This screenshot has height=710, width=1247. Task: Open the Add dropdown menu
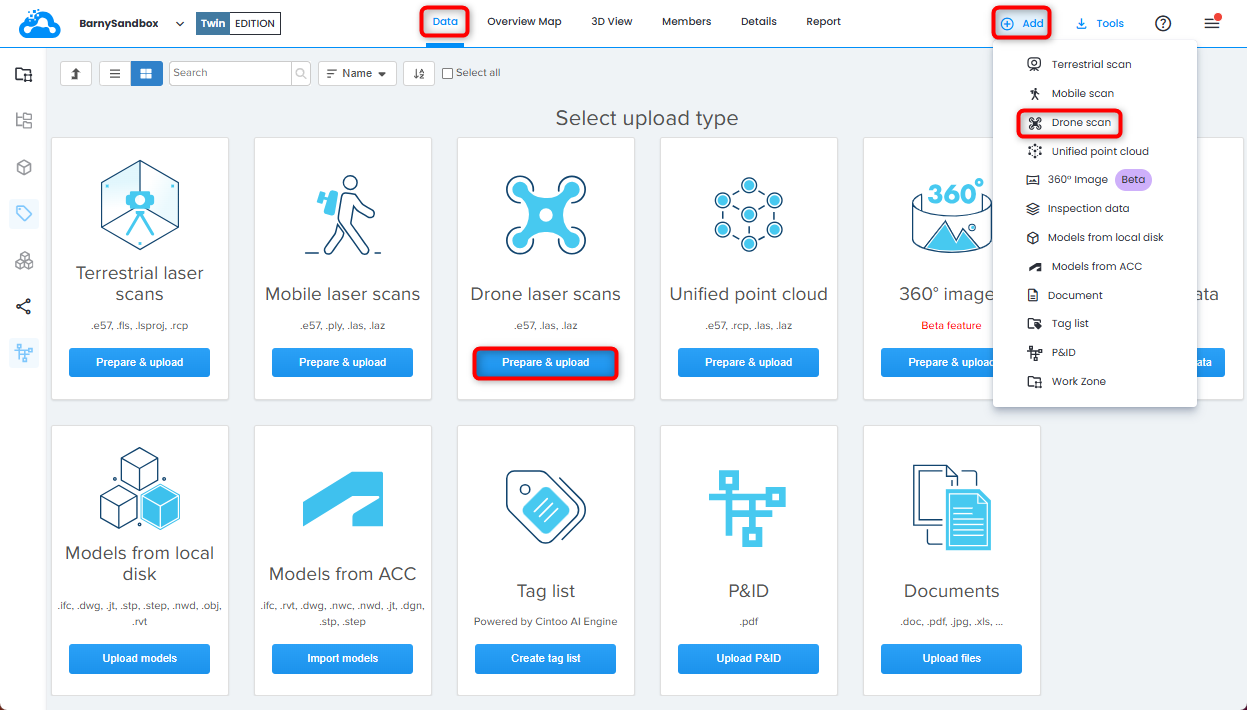pos(1022,23)
